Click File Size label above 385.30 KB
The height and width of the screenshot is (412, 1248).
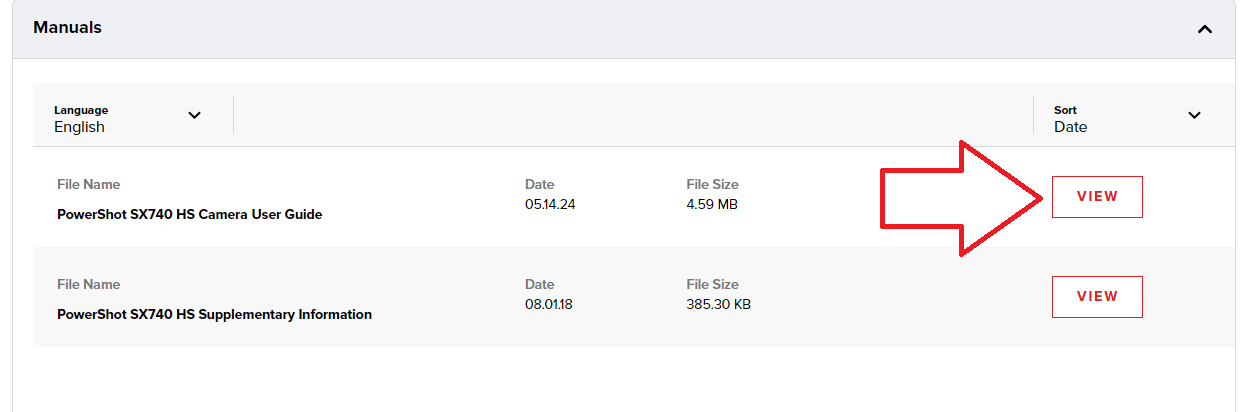point(712,284)
